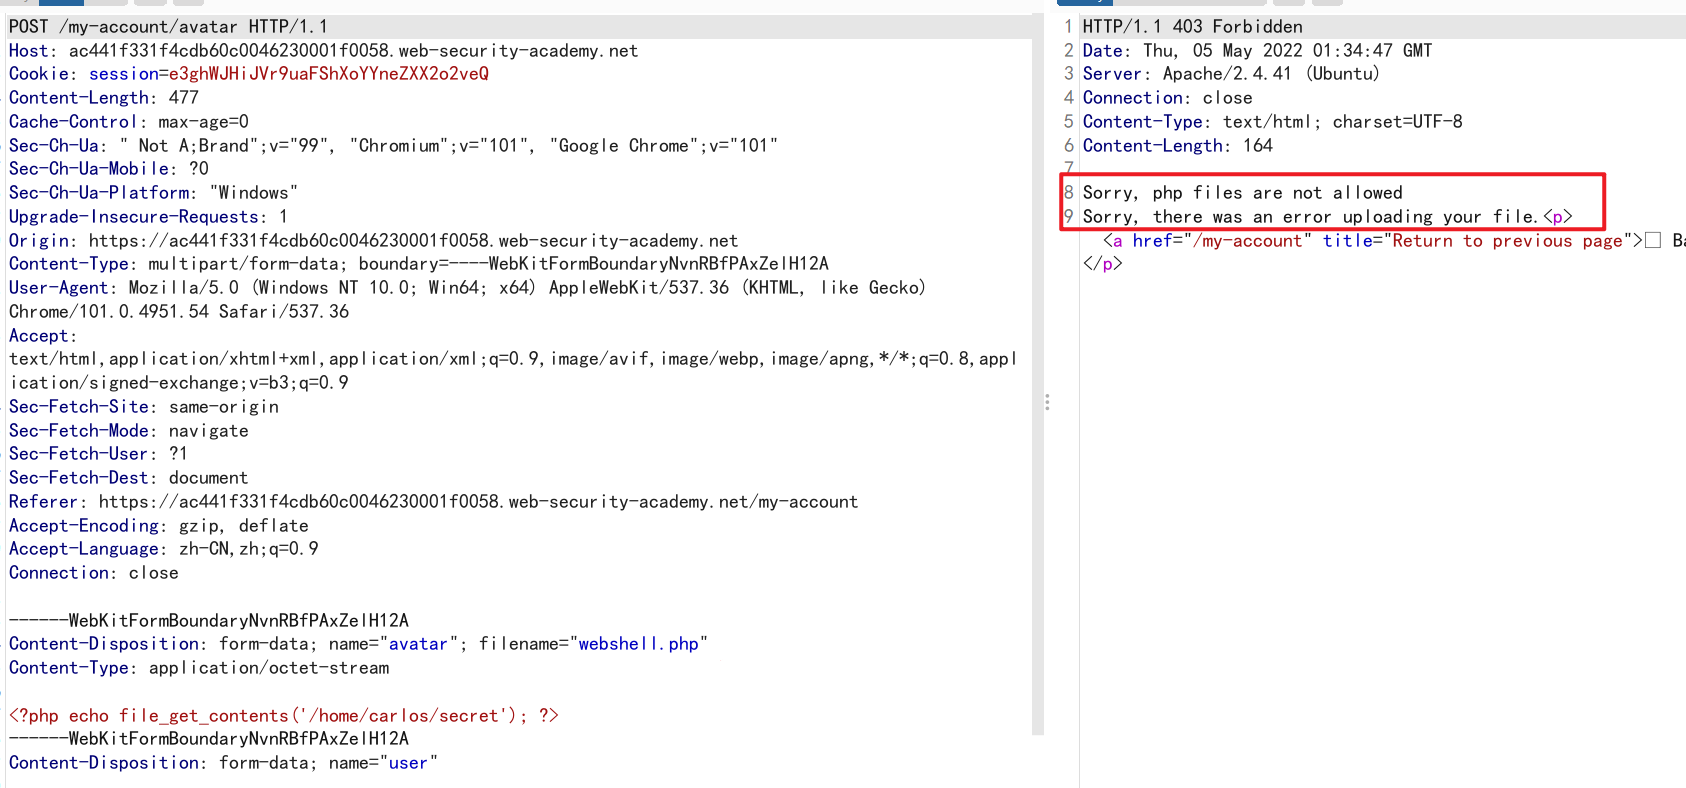The height and width of the screenshot is (788, 1686).
Task: Click the WebKitFormBoundary line above the avatar Content-Disposition
Action: (x=209, y=621)
